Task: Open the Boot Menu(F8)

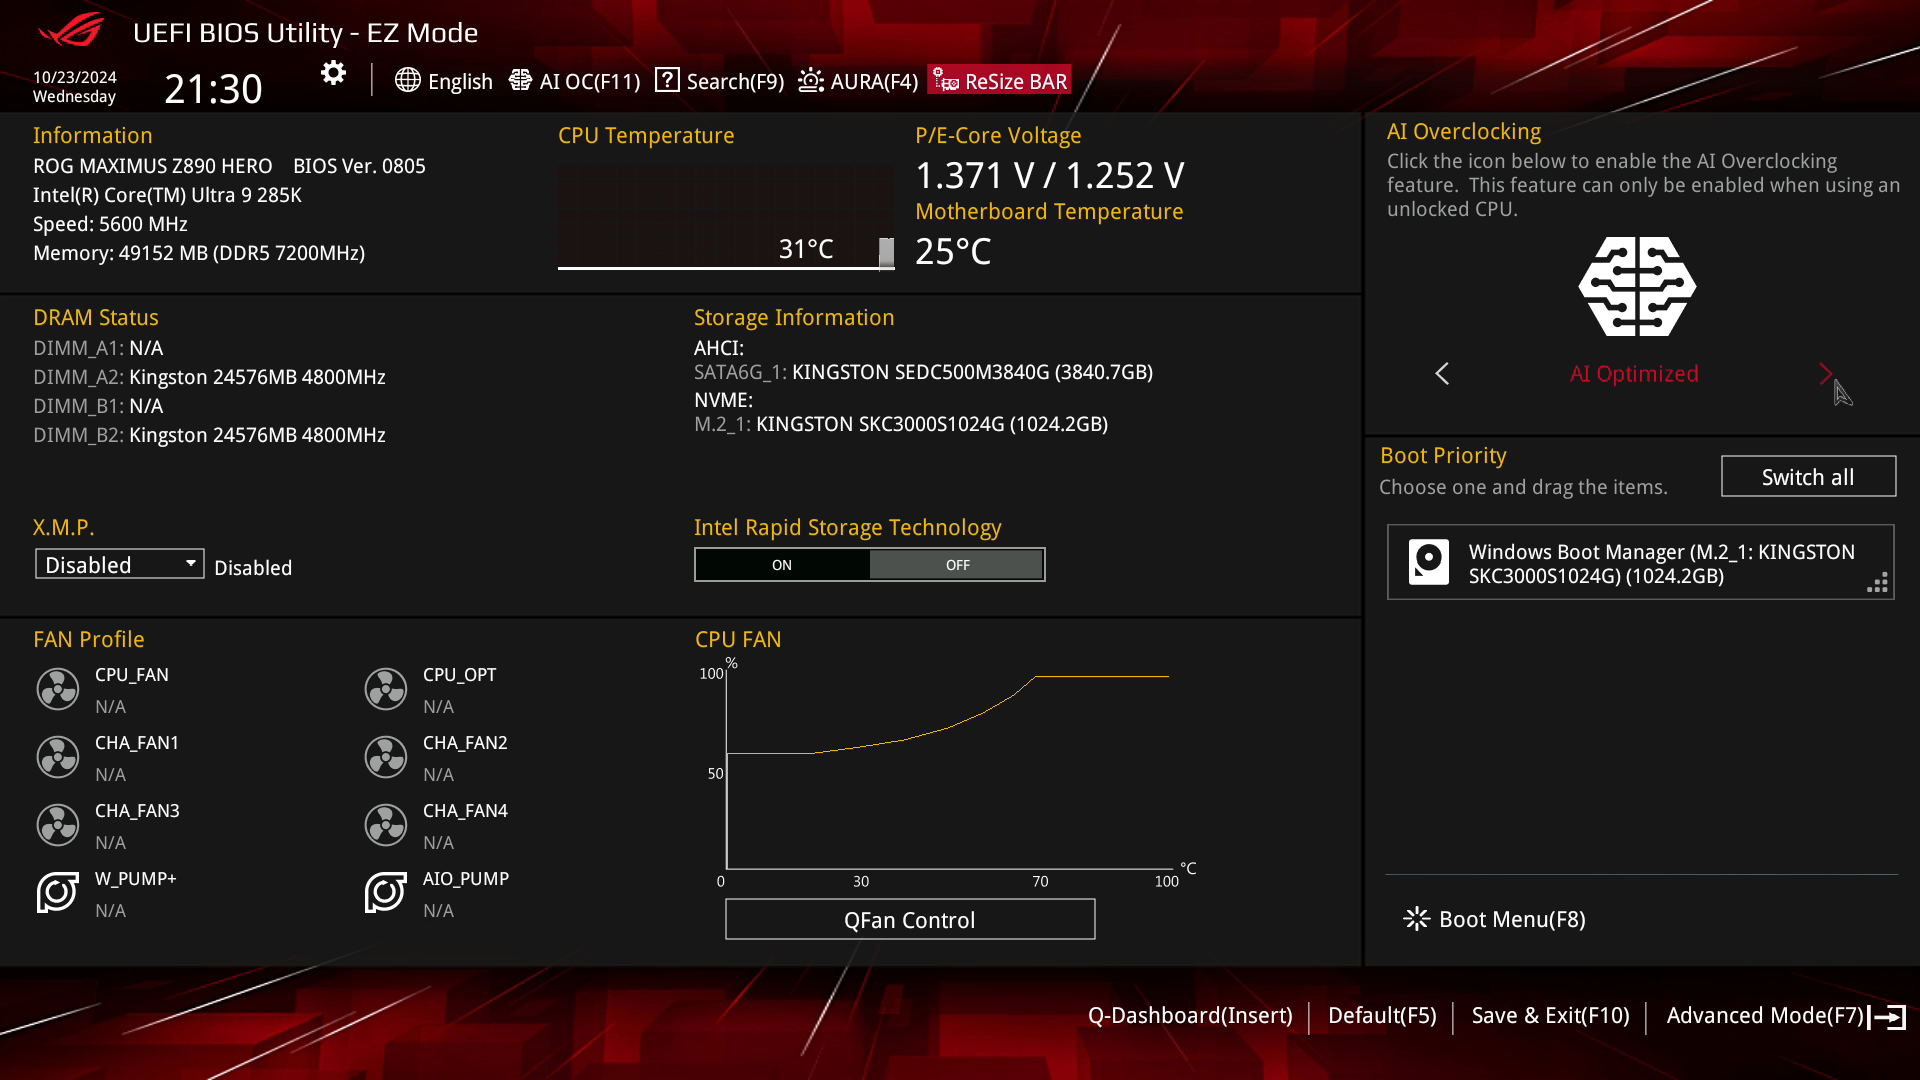Action: (1494, 919)
